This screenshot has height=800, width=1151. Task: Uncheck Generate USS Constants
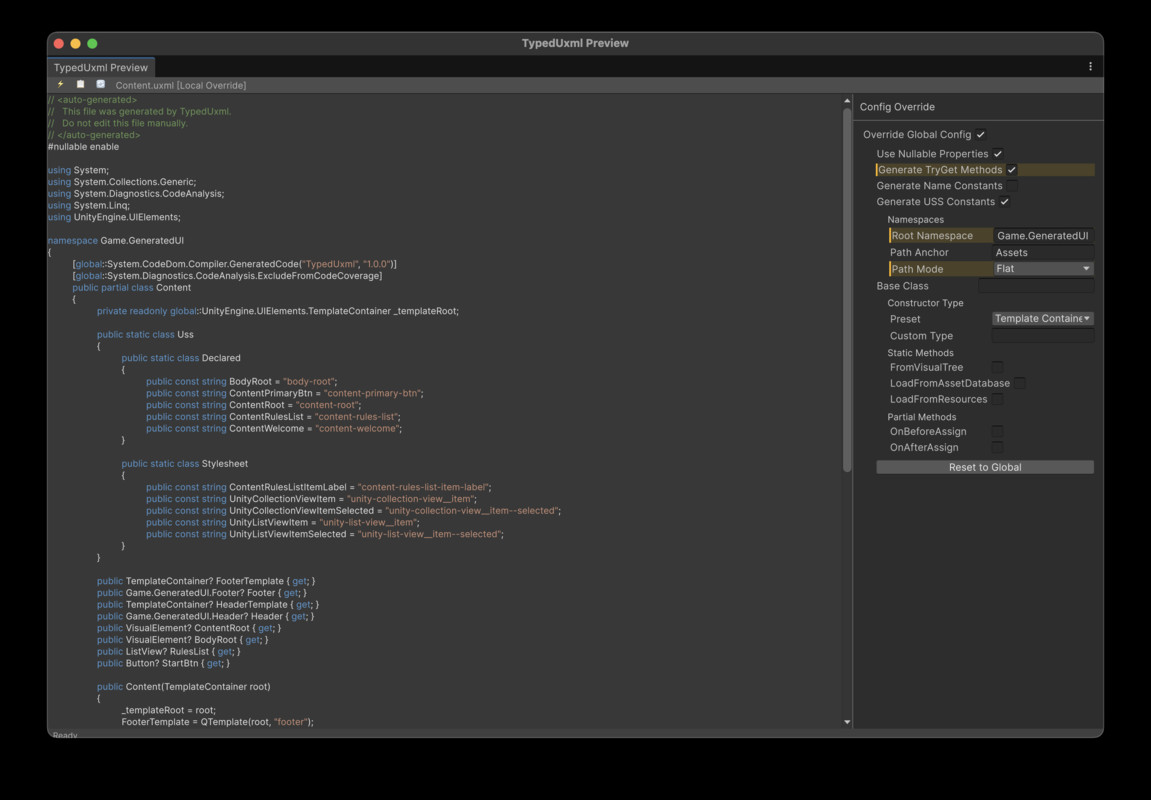(x=1004, y=202)
